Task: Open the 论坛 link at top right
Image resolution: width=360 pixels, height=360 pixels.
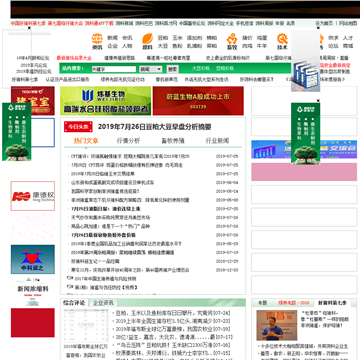Action: click(x=333, y=46)
